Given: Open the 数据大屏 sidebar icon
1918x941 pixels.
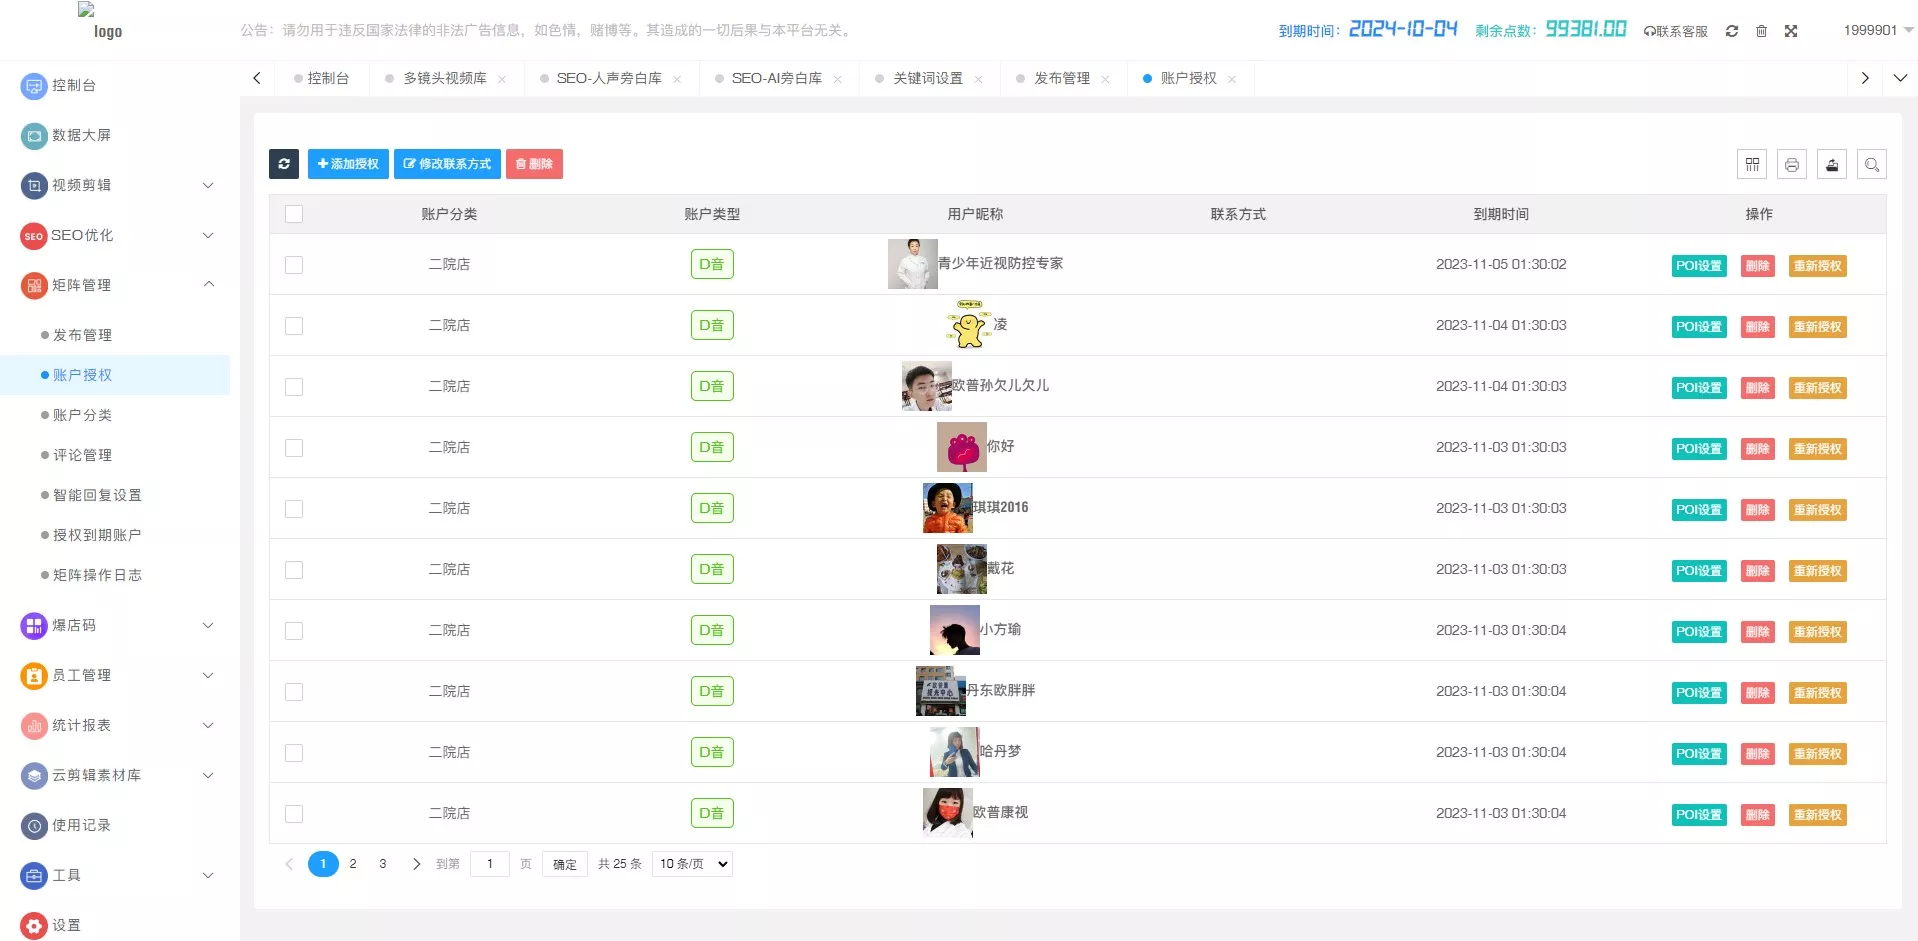Looking at the screenshot, I should coord(34,135).
